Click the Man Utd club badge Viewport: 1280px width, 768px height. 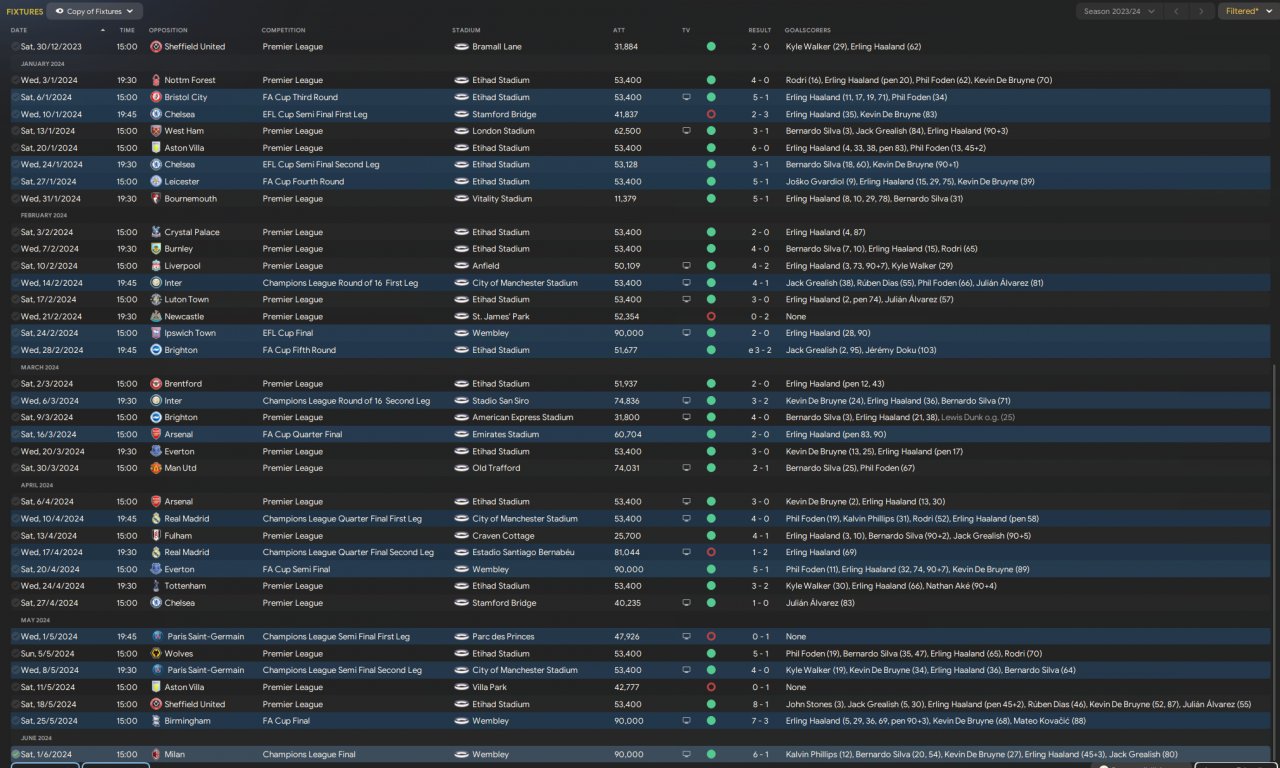pos(156,468)
